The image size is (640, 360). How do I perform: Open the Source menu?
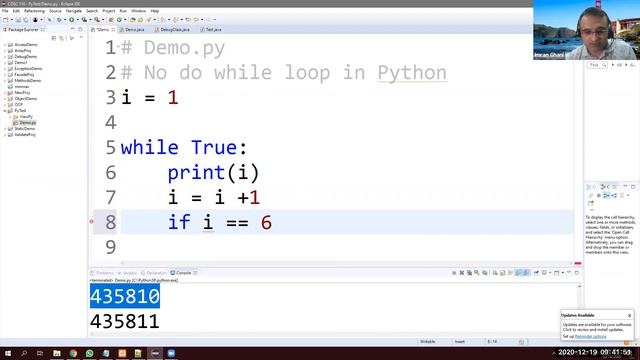[55, 11]
